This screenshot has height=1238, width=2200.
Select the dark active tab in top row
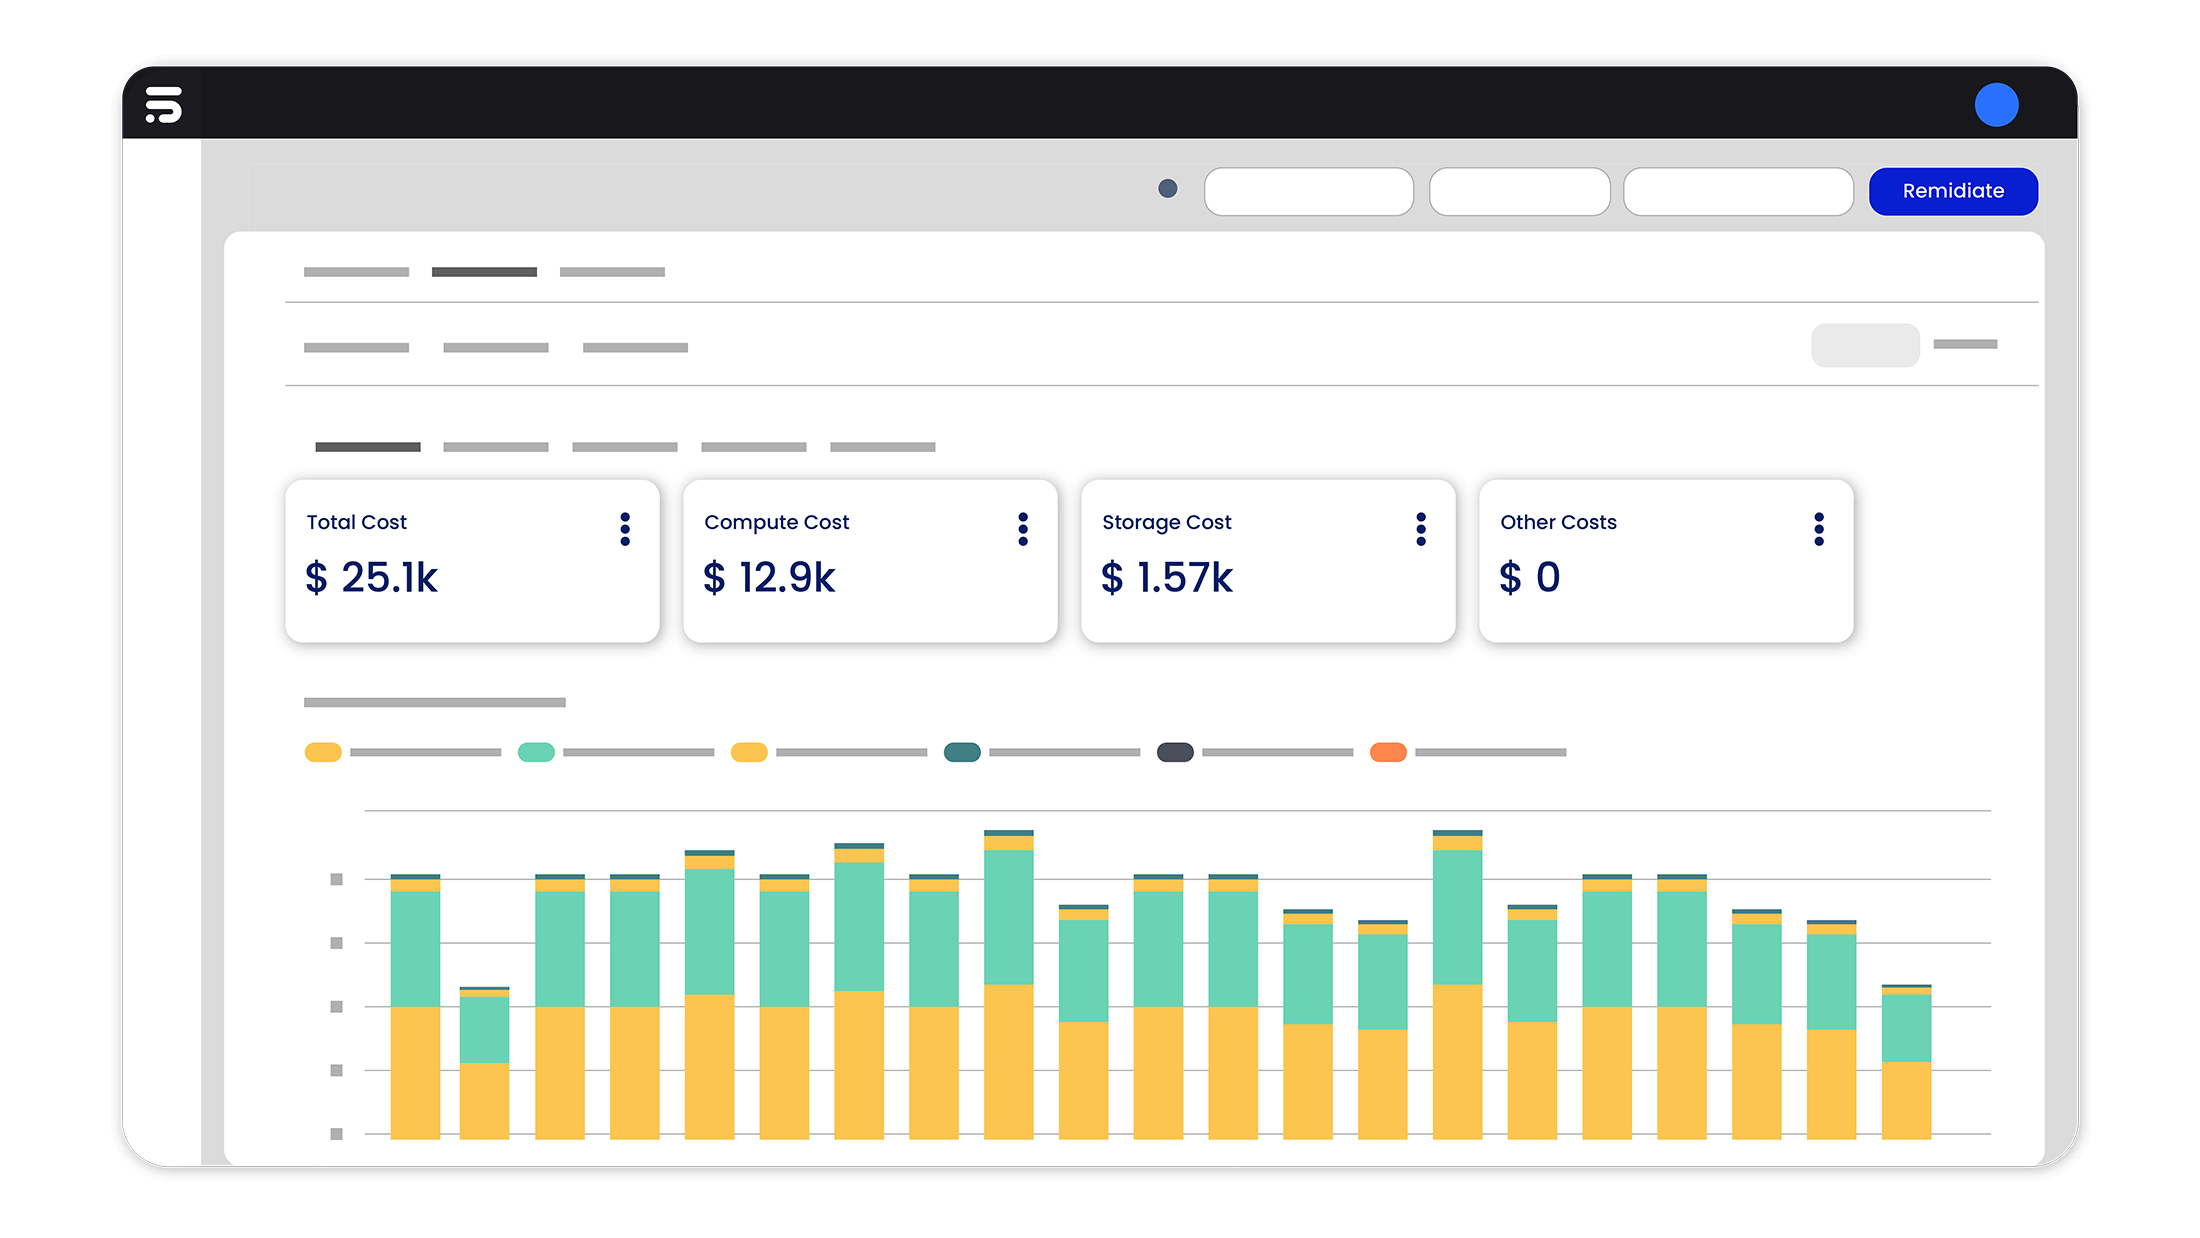point(484,272)
